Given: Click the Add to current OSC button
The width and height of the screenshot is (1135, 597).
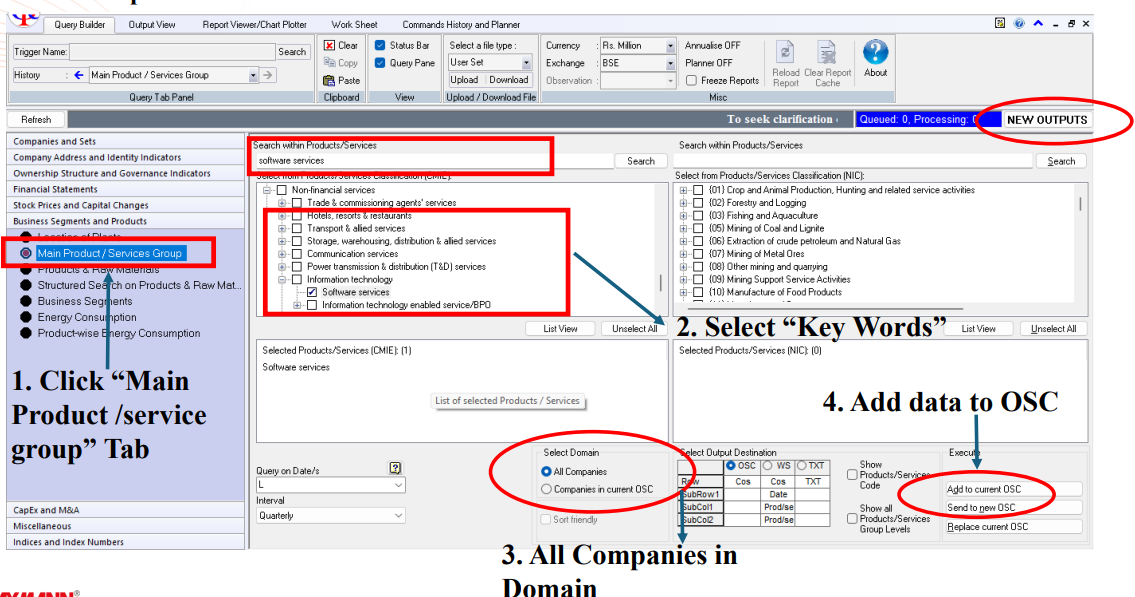Looking at the screenshot, I should coord(1012,489).
